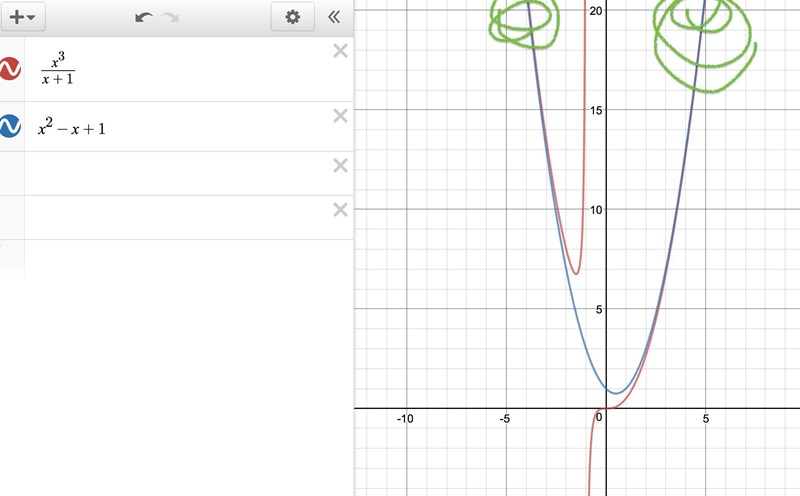
Task: Remove the third empty expression row
Action: click(340, 165)
